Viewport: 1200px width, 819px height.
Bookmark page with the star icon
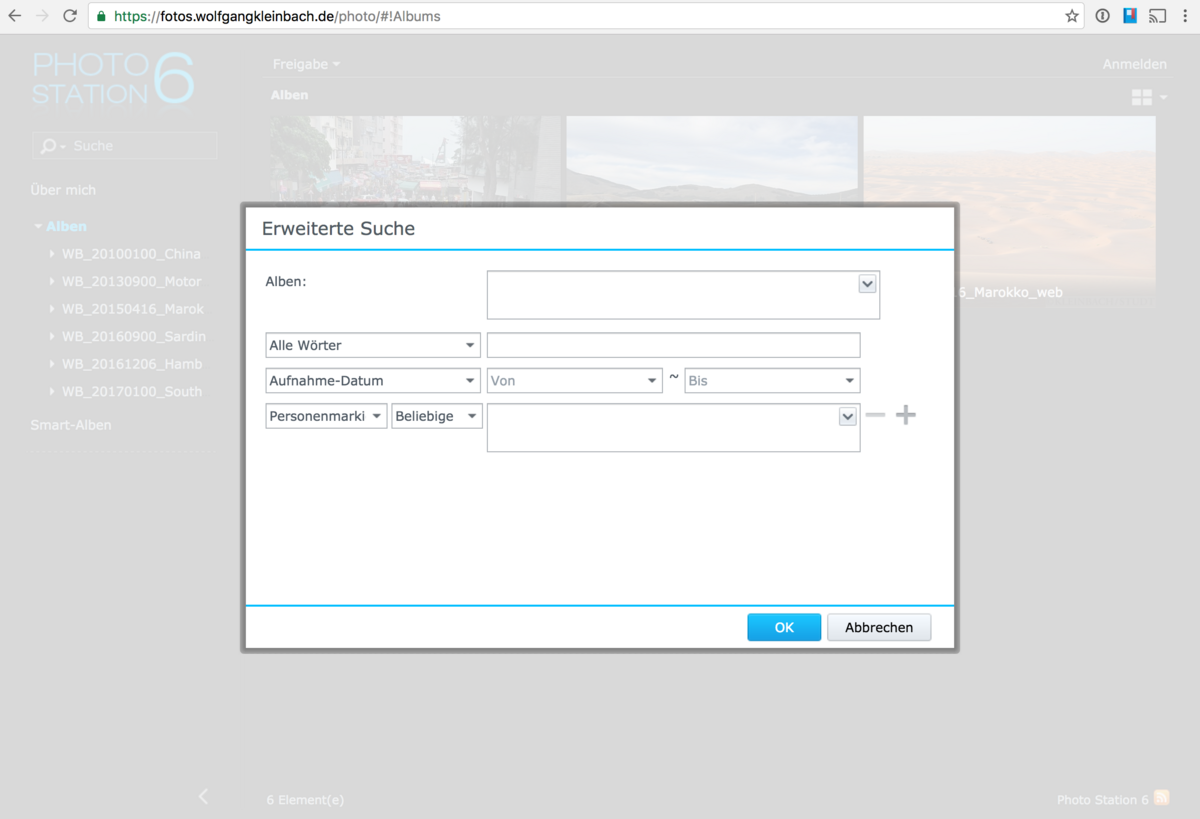coord(1072,16)
